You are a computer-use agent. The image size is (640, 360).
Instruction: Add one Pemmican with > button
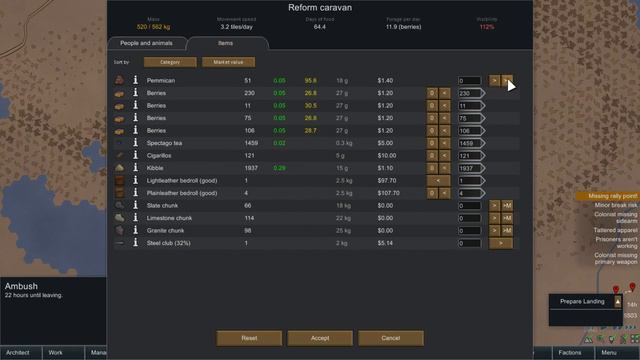coord(494,80)
